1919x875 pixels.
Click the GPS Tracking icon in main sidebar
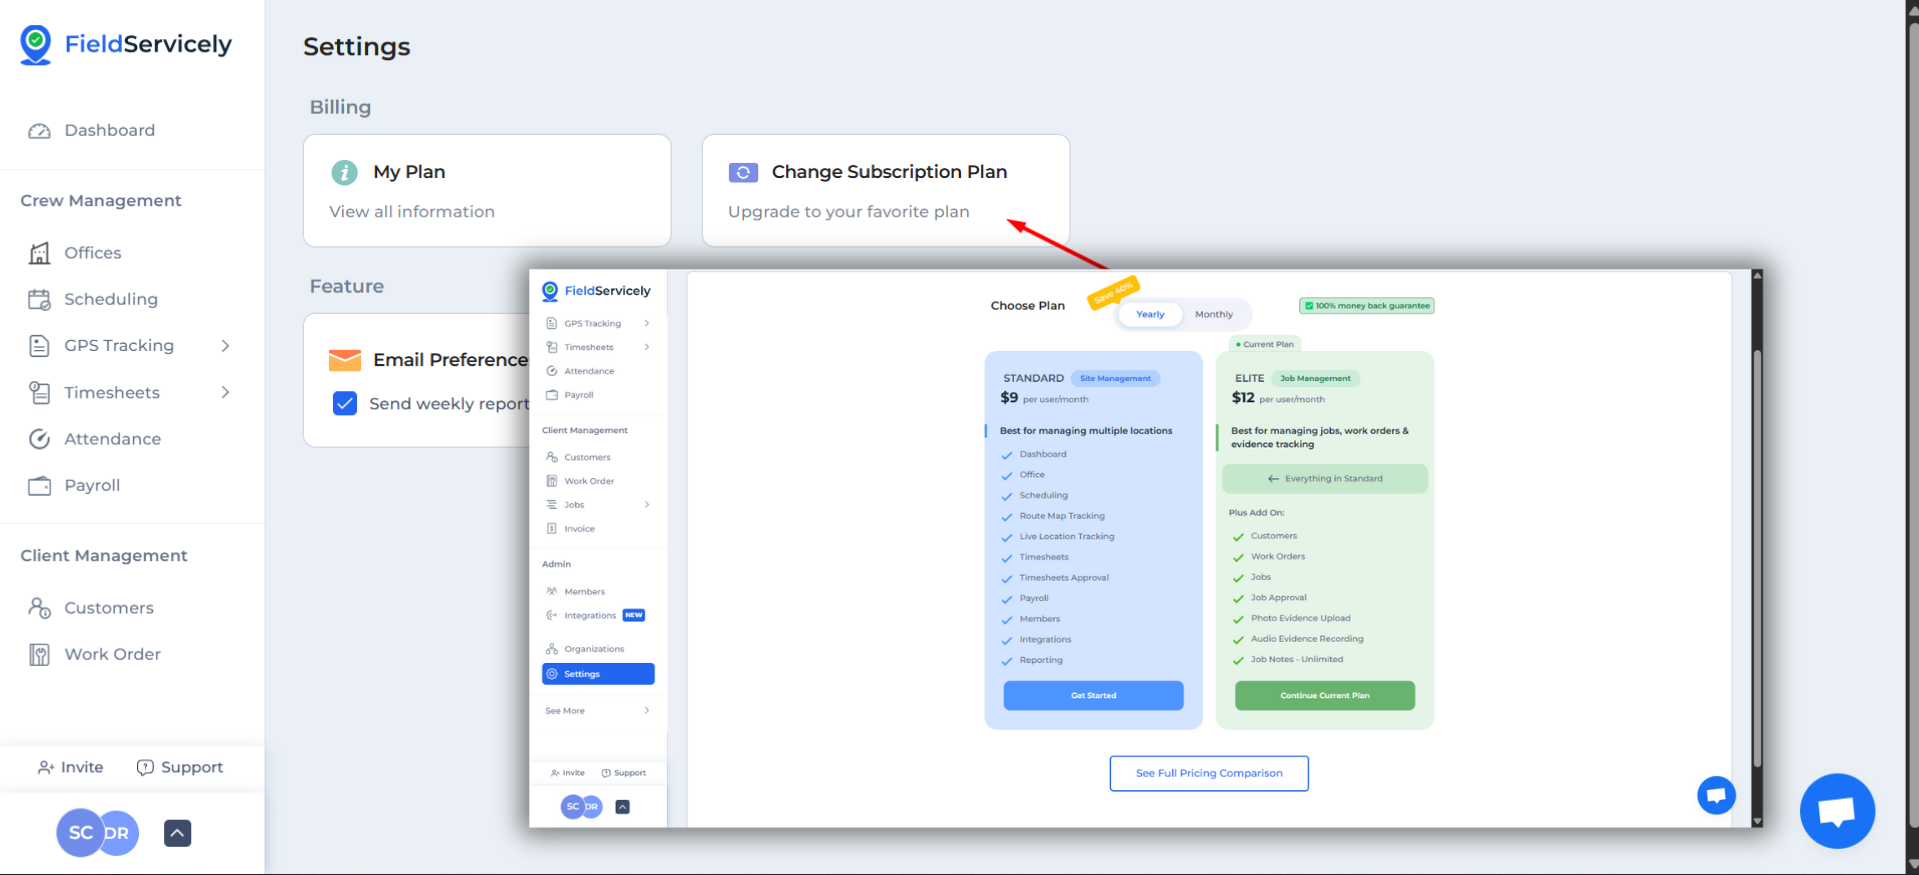tap(39, 346)
